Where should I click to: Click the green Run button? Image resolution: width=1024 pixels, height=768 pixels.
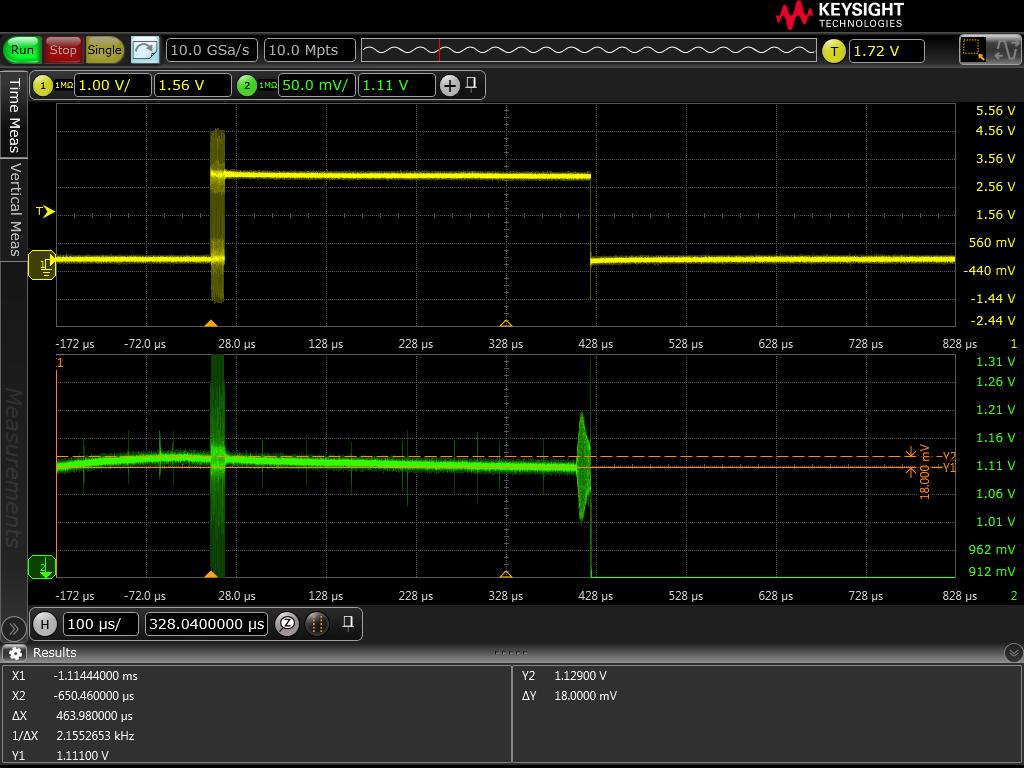point(22,50)
